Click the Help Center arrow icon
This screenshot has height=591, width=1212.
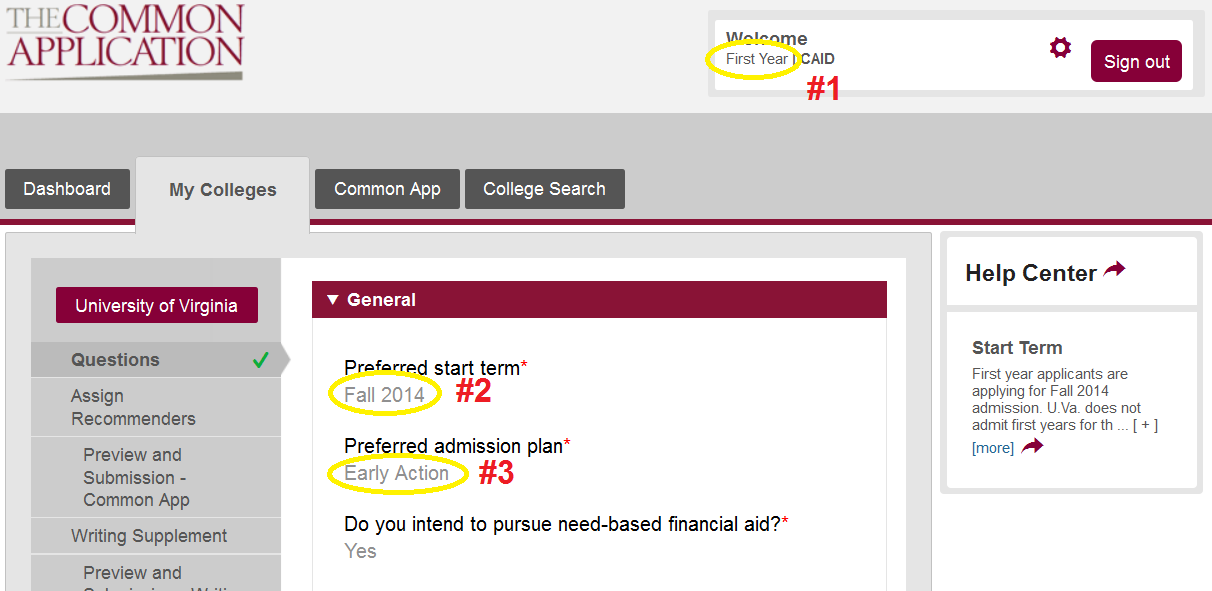point(1114,270)
